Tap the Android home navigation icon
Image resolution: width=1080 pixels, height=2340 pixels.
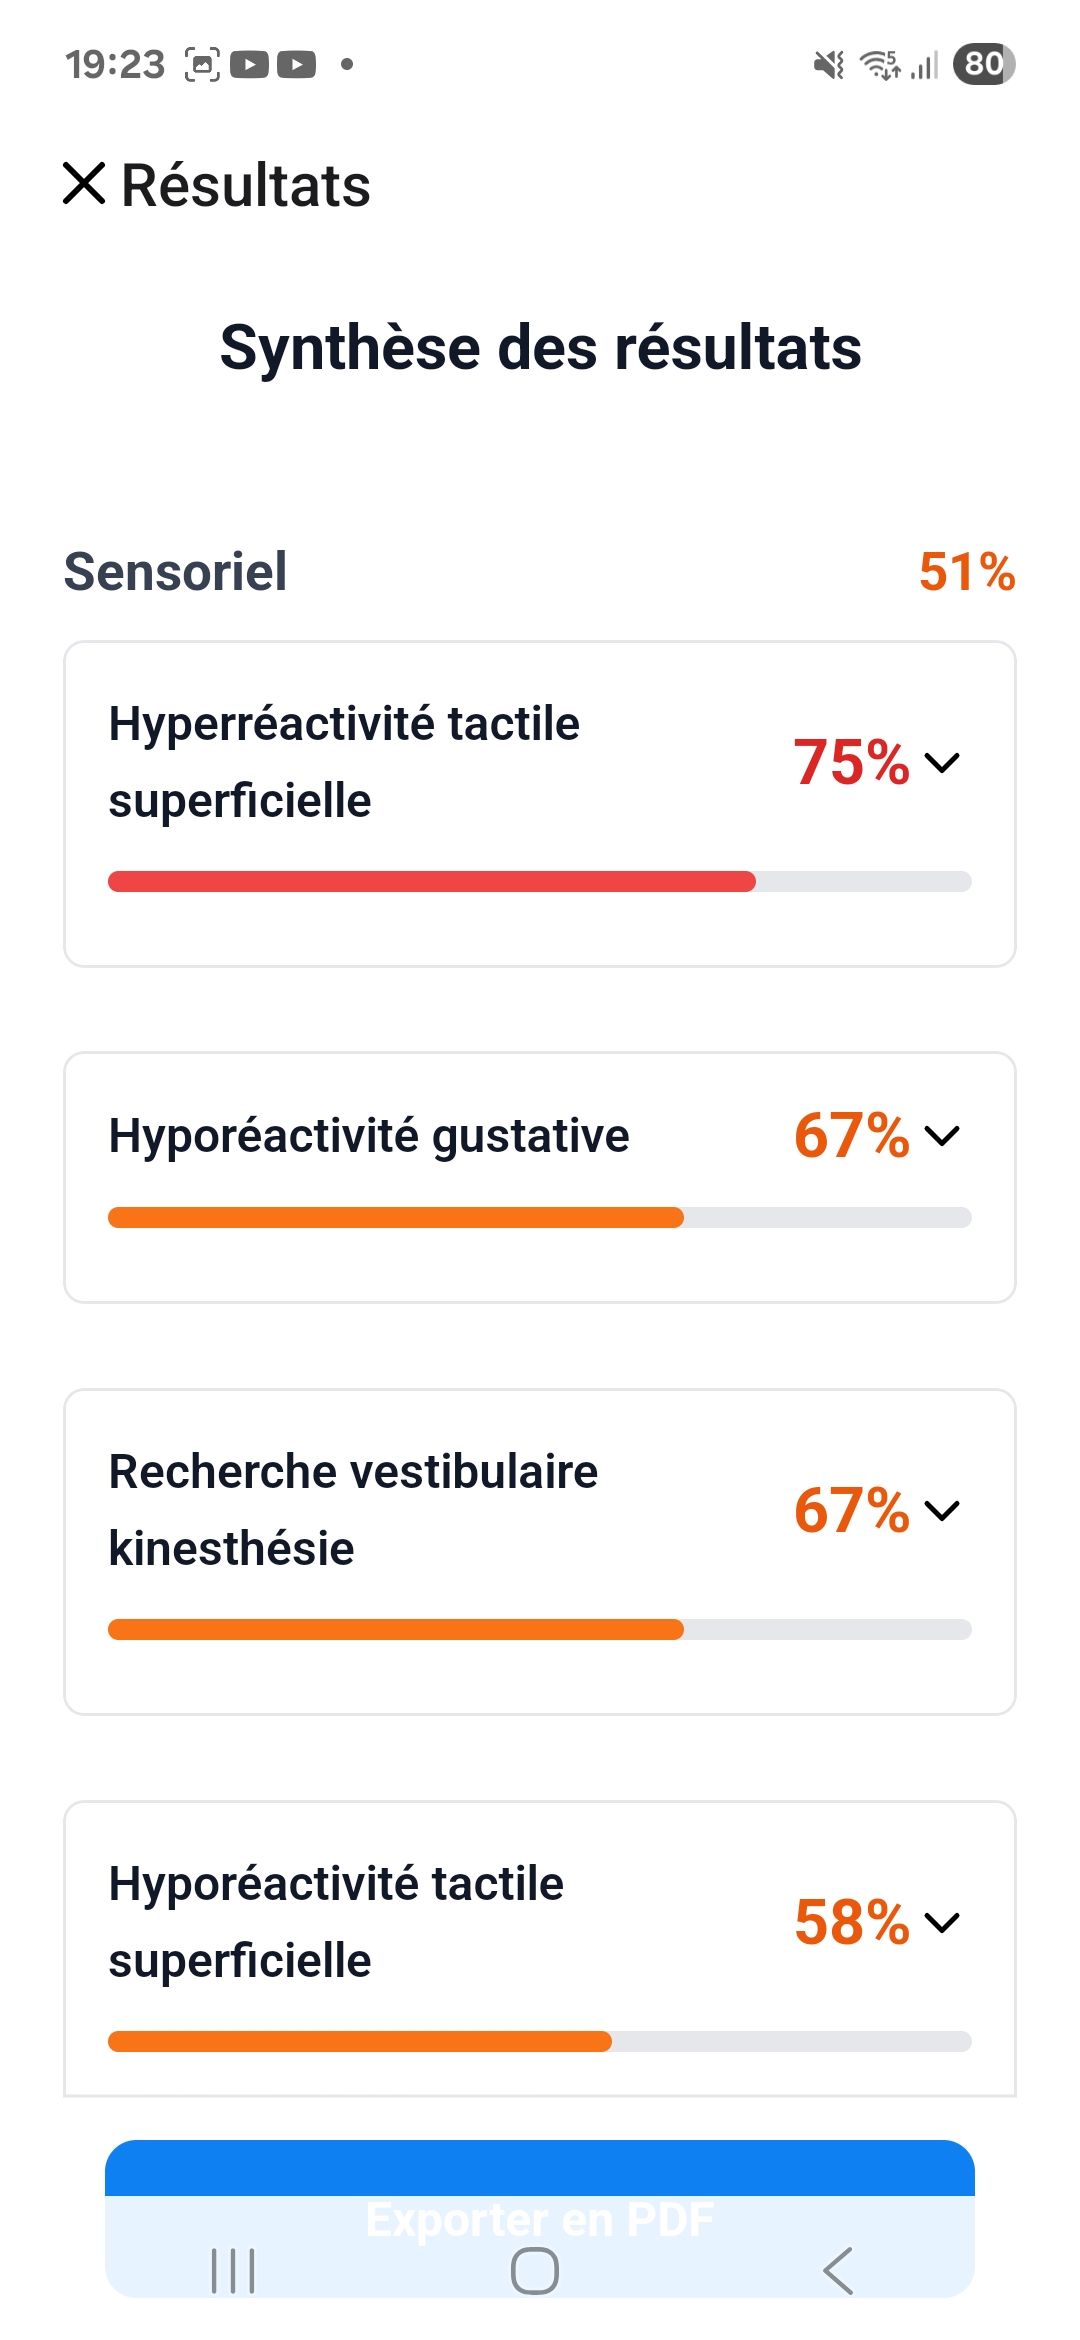(x=535, y=2270)
